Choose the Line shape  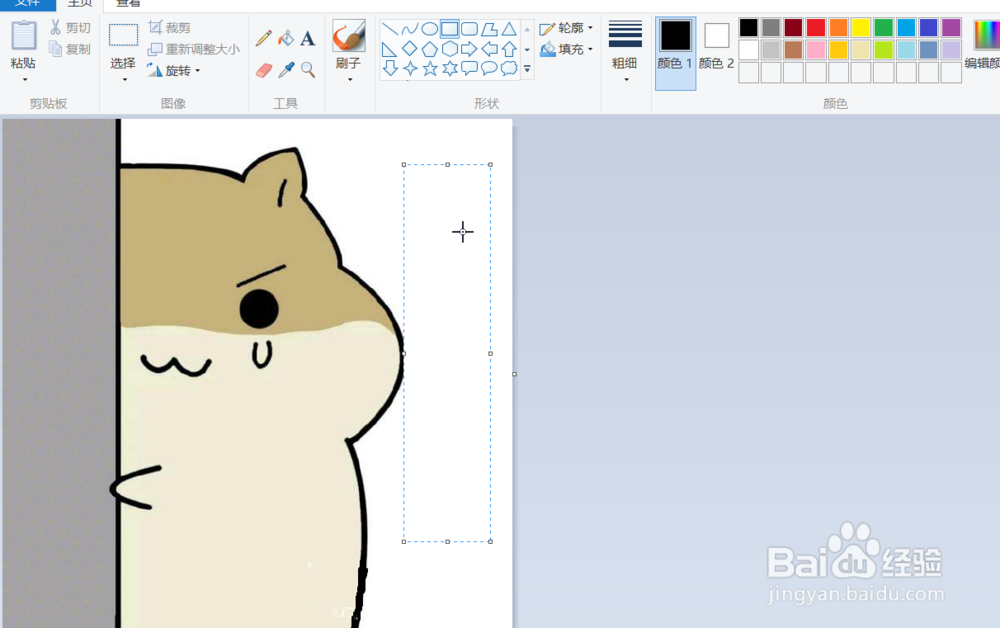pyautogui.click(x=390, y=29)
